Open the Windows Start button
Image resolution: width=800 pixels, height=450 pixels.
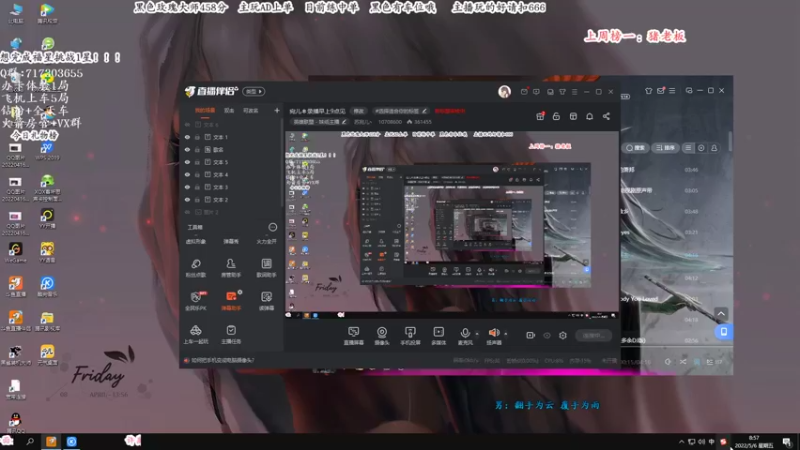coord(7,441)
